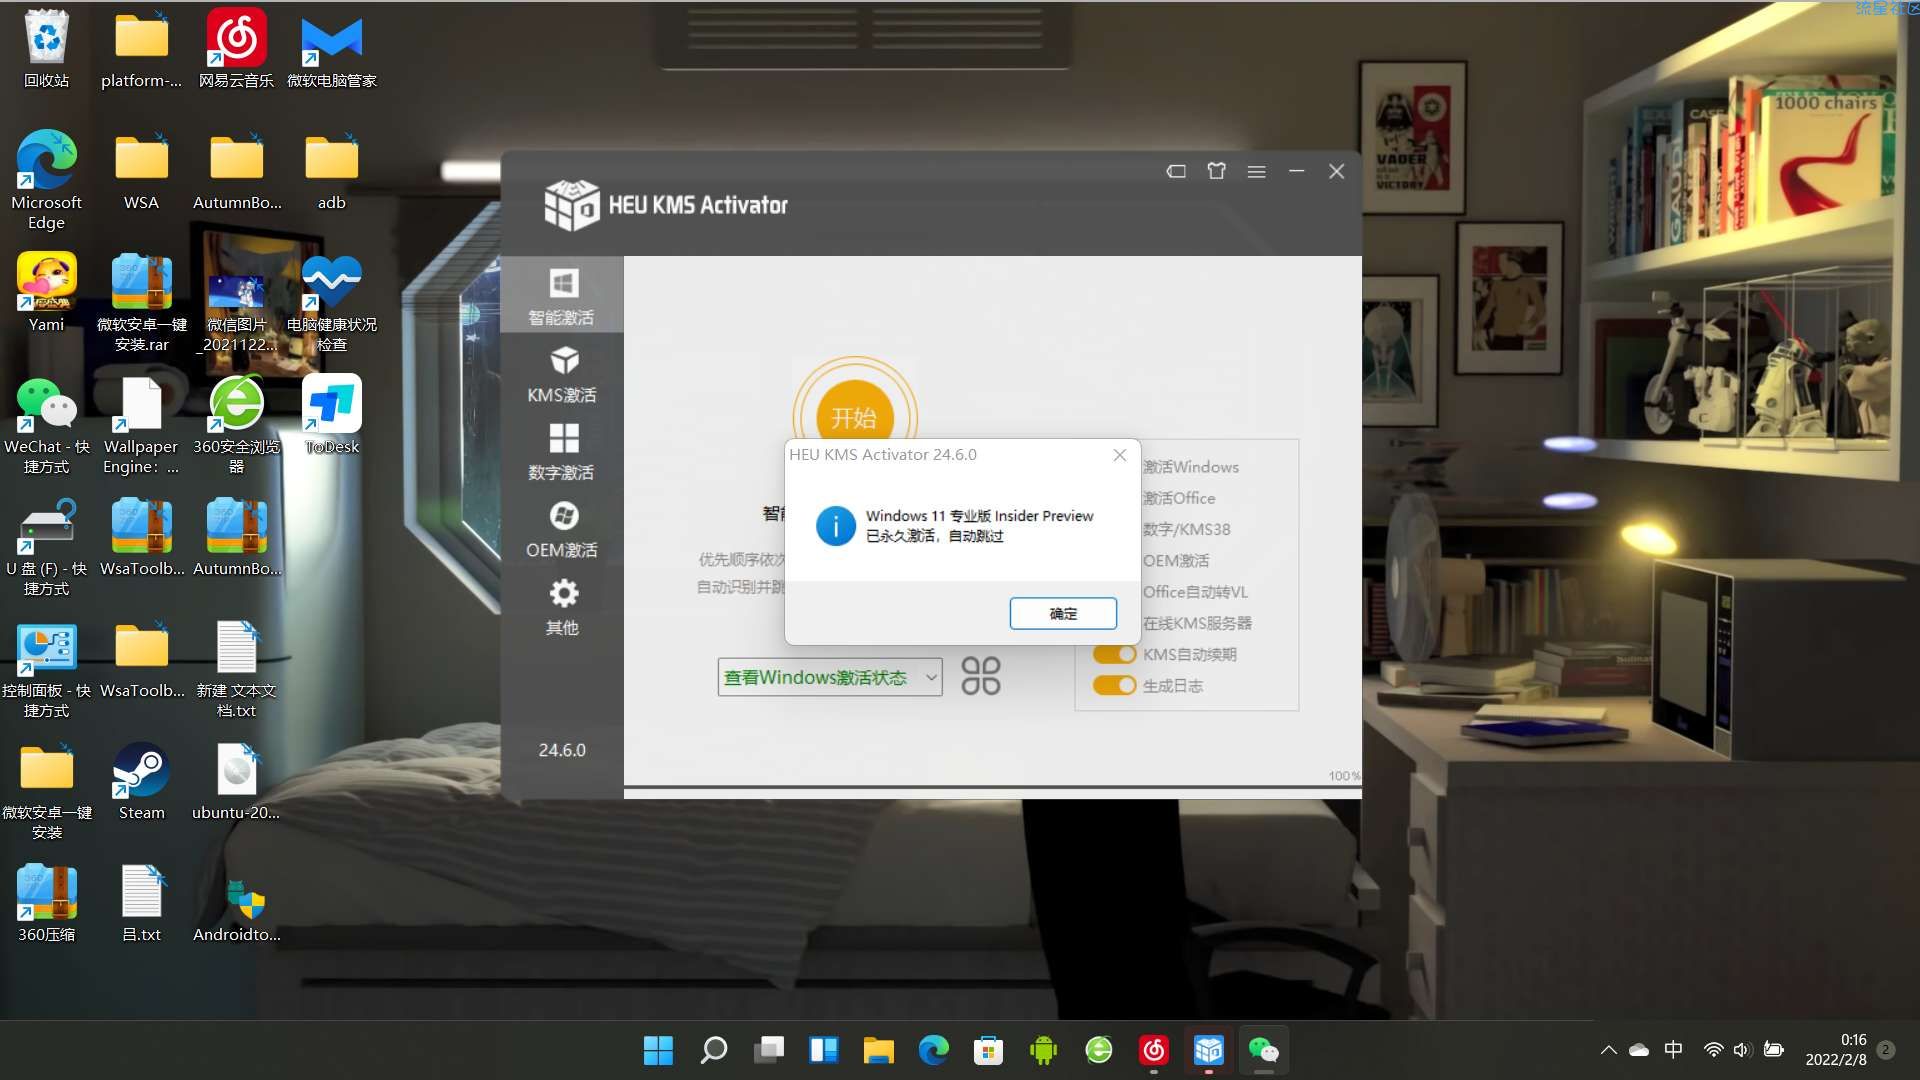This screenshot has width=1920, height=1080.
Task: Click version number 24.6.0 in sidebar
Action: (x=562, y=750)
